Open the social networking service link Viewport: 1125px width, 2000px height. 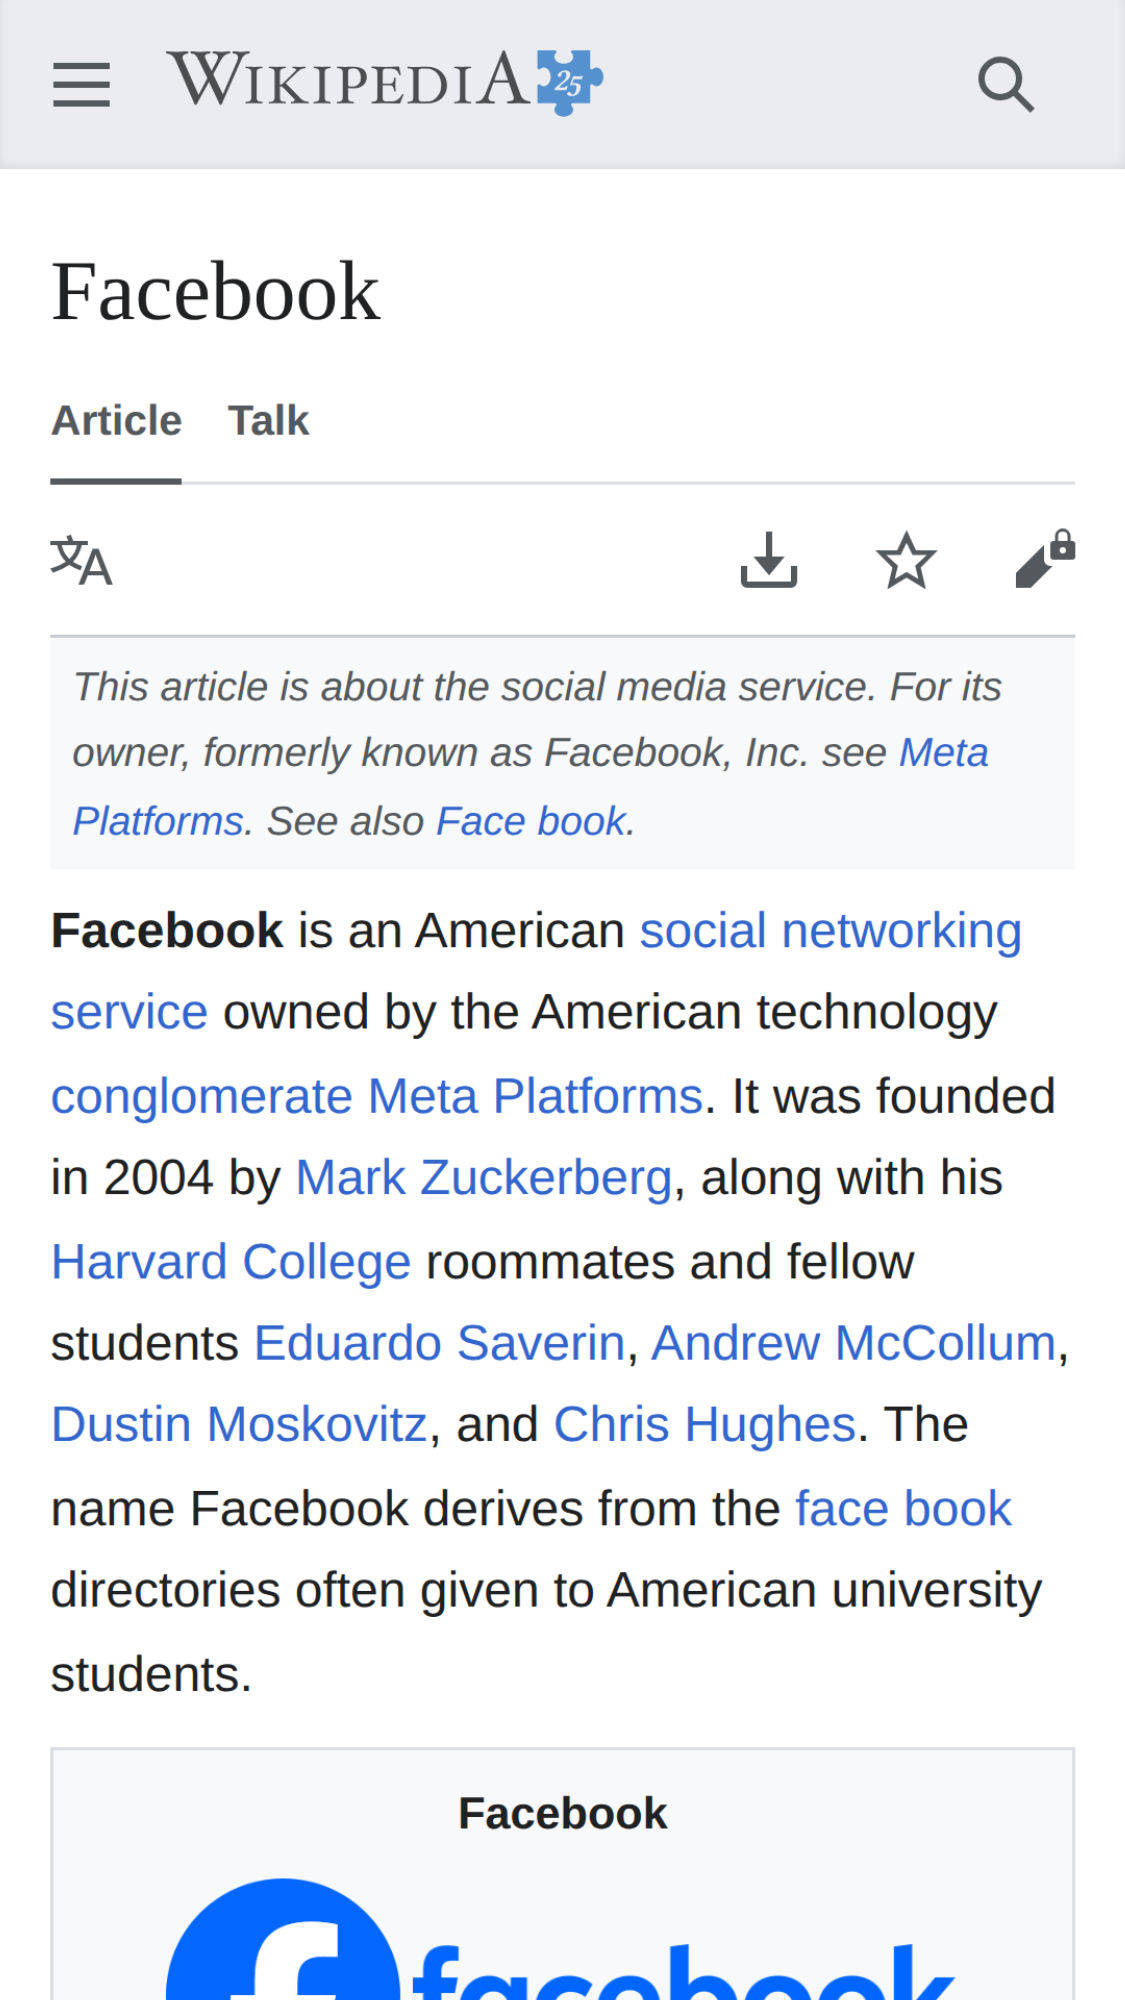(830, 932)
